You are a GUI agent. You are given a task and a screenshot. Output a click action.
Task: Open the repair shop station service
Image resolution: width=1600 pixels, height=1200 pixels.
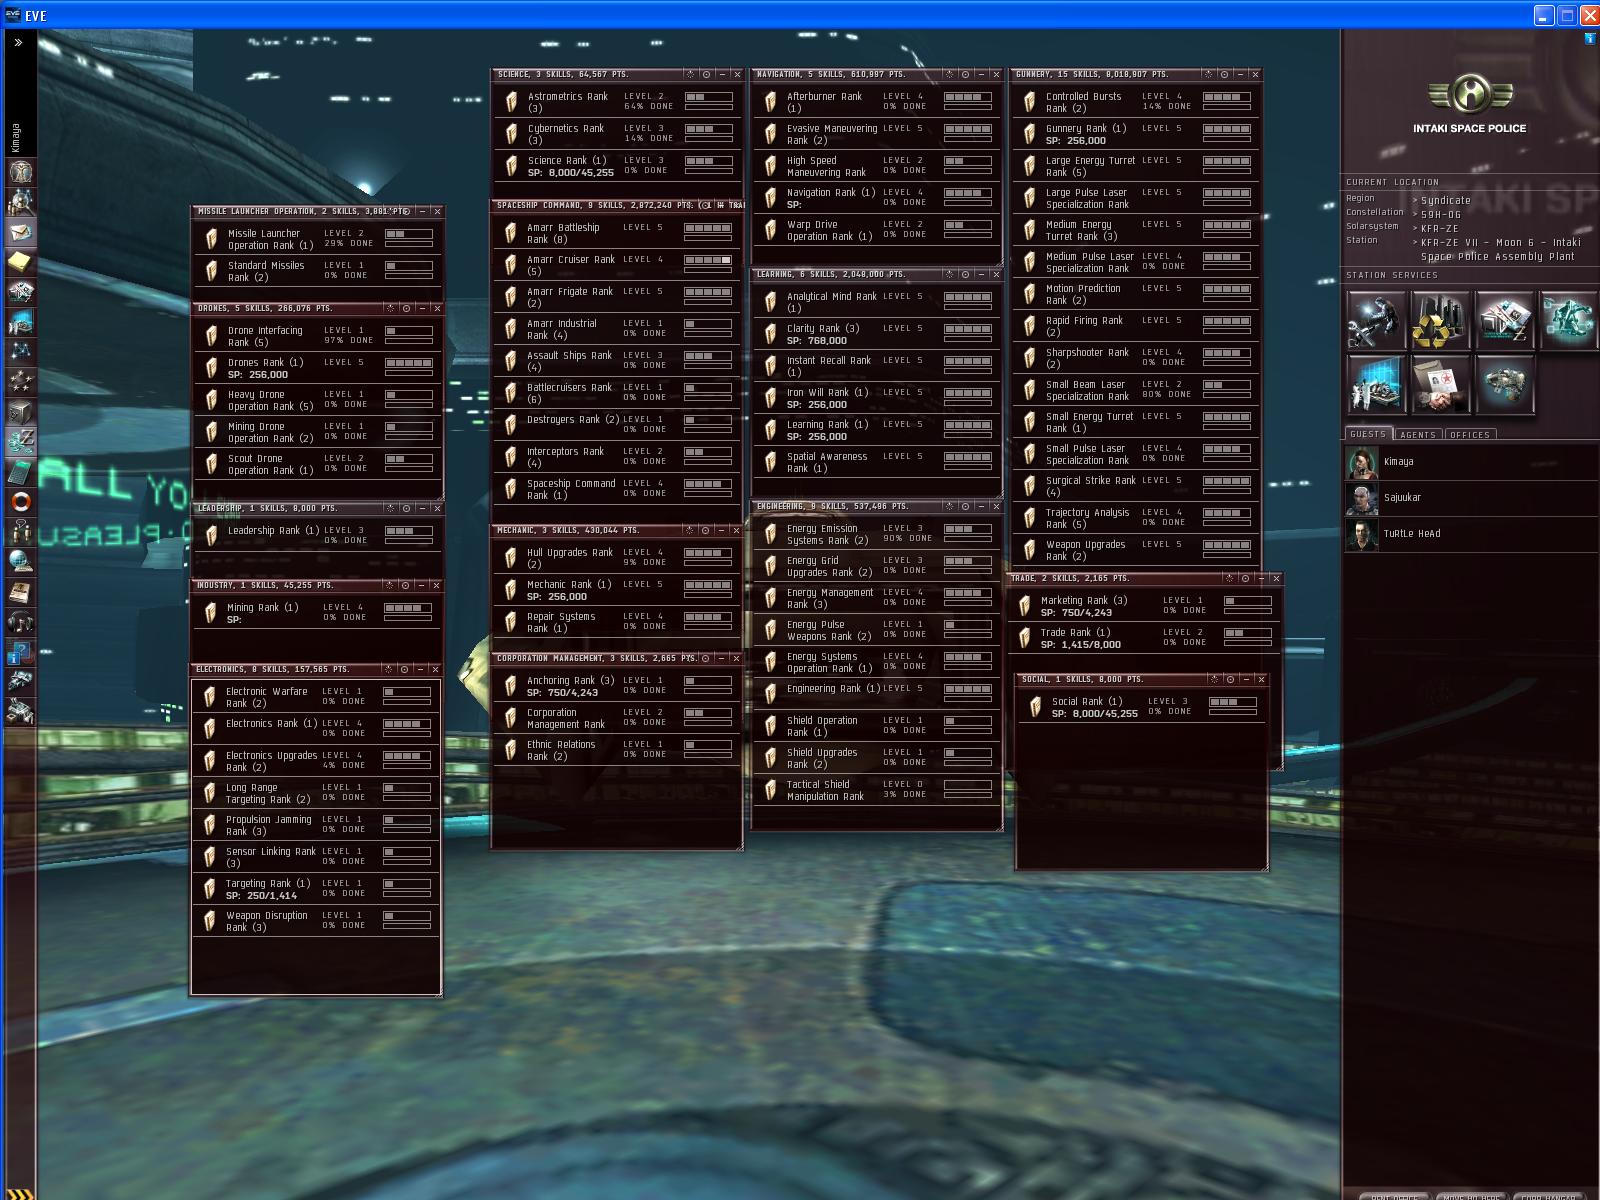pyautogui.click(x=1377, y=320)
